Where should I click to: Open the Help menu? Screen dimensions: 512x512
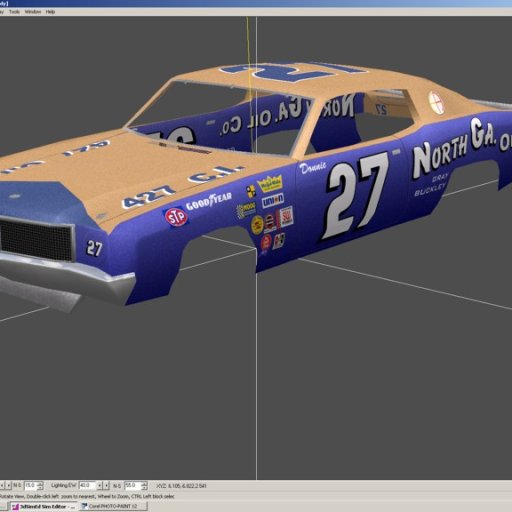50,12
